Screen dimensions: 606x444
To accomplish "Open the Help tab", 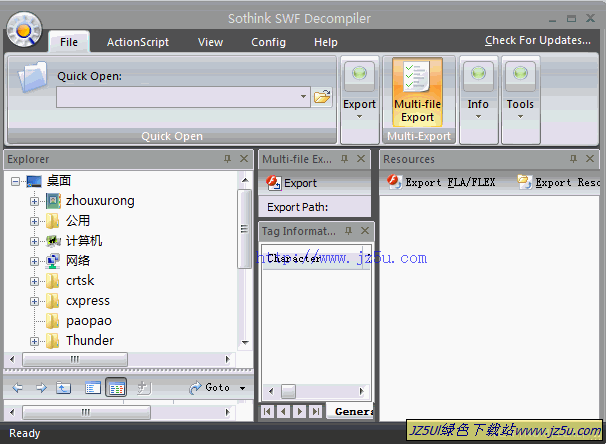I will click(x=325, y=42).
